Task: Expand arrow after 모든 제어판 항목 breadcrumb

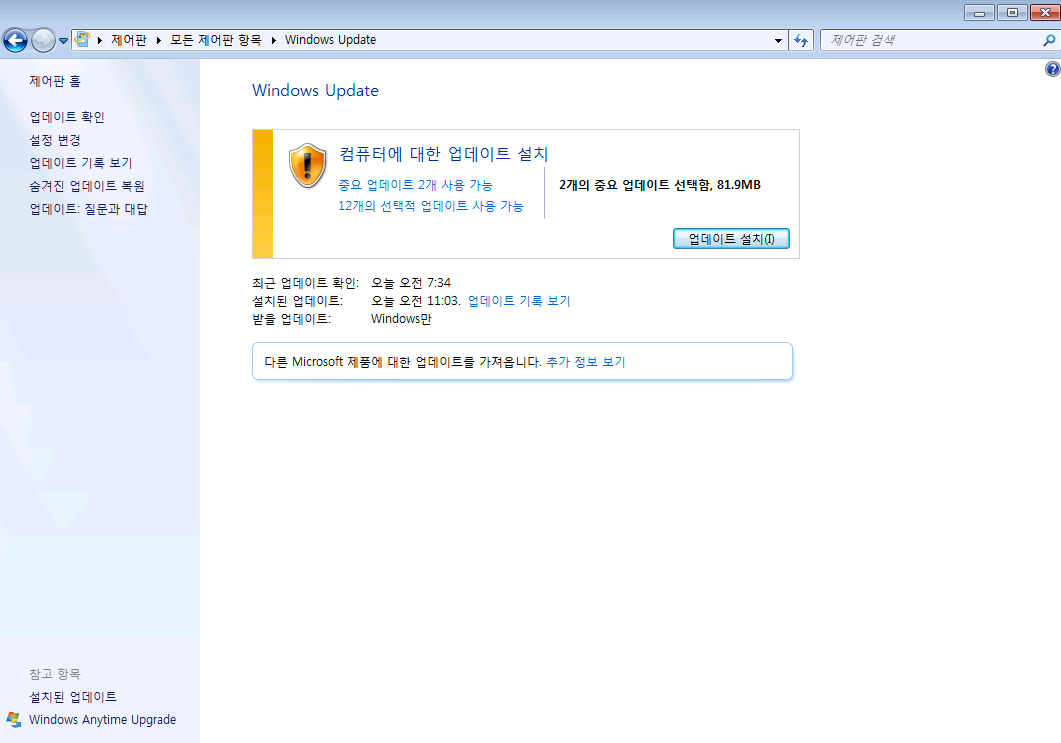Action: click(x=273, y=41)
